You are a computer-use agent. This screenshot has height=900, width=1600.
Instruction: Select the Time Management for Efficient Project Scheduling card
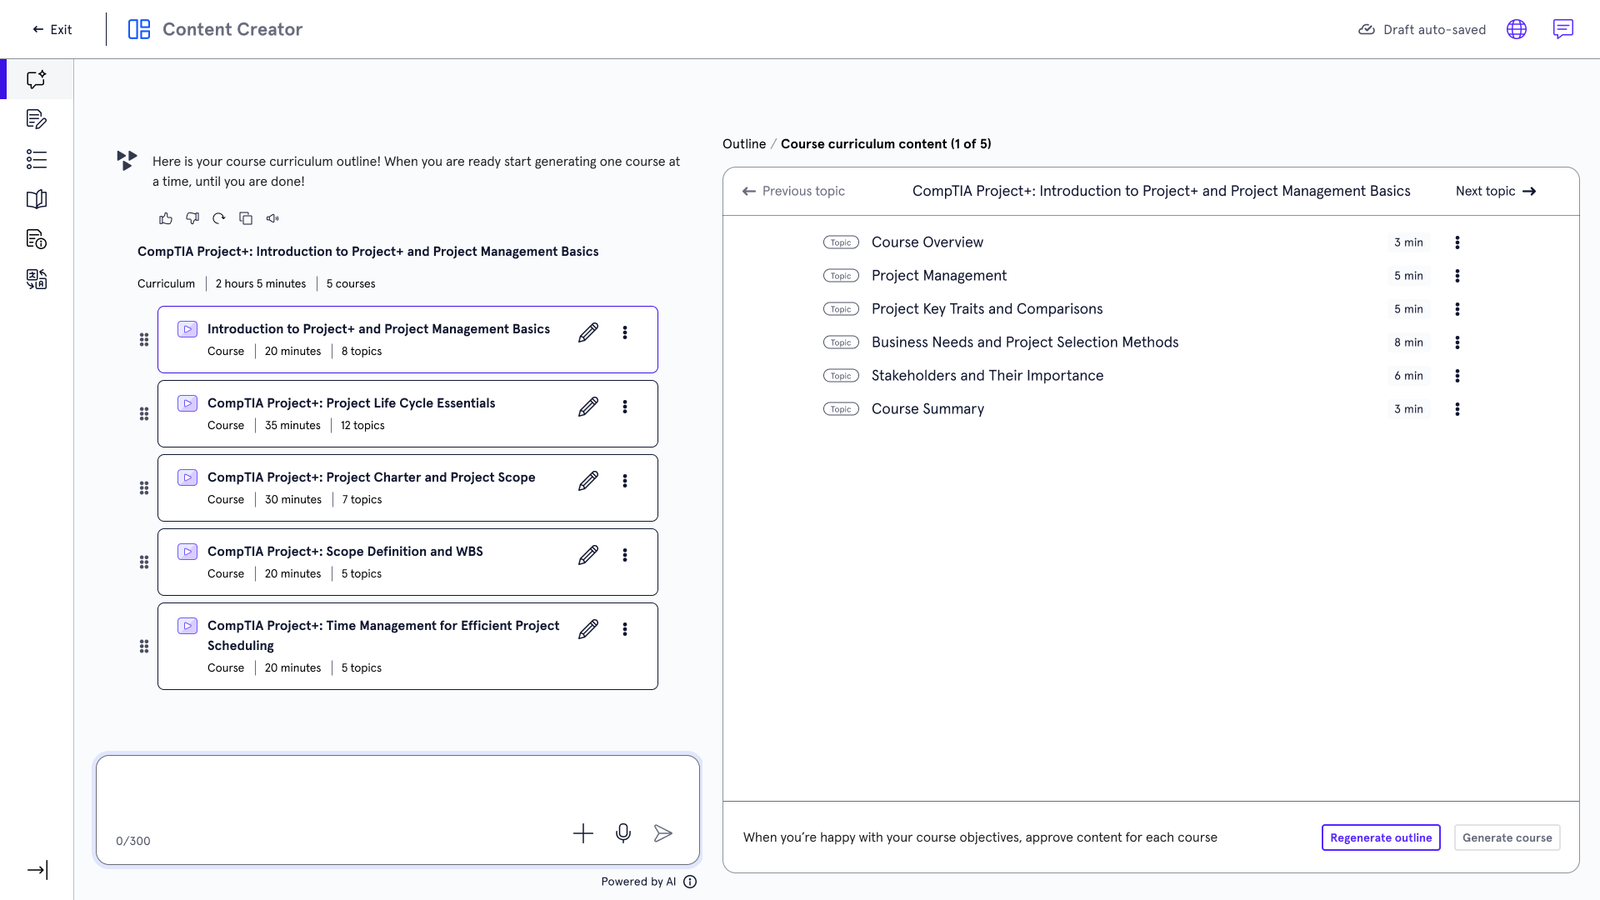point(408,646)
